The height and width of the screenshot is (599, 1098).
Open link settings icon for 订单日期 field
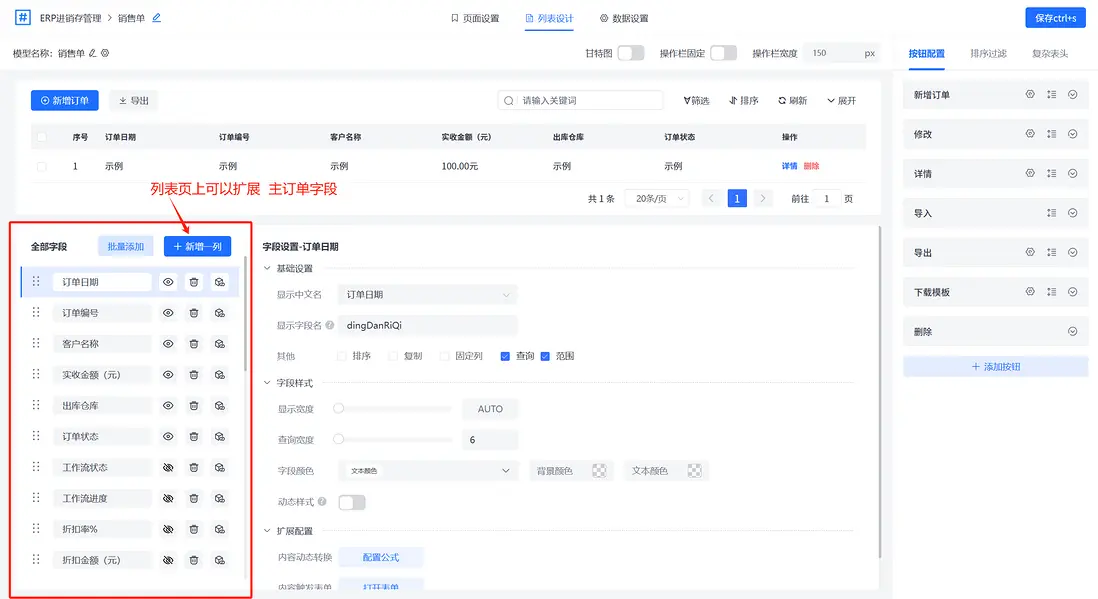220,282
